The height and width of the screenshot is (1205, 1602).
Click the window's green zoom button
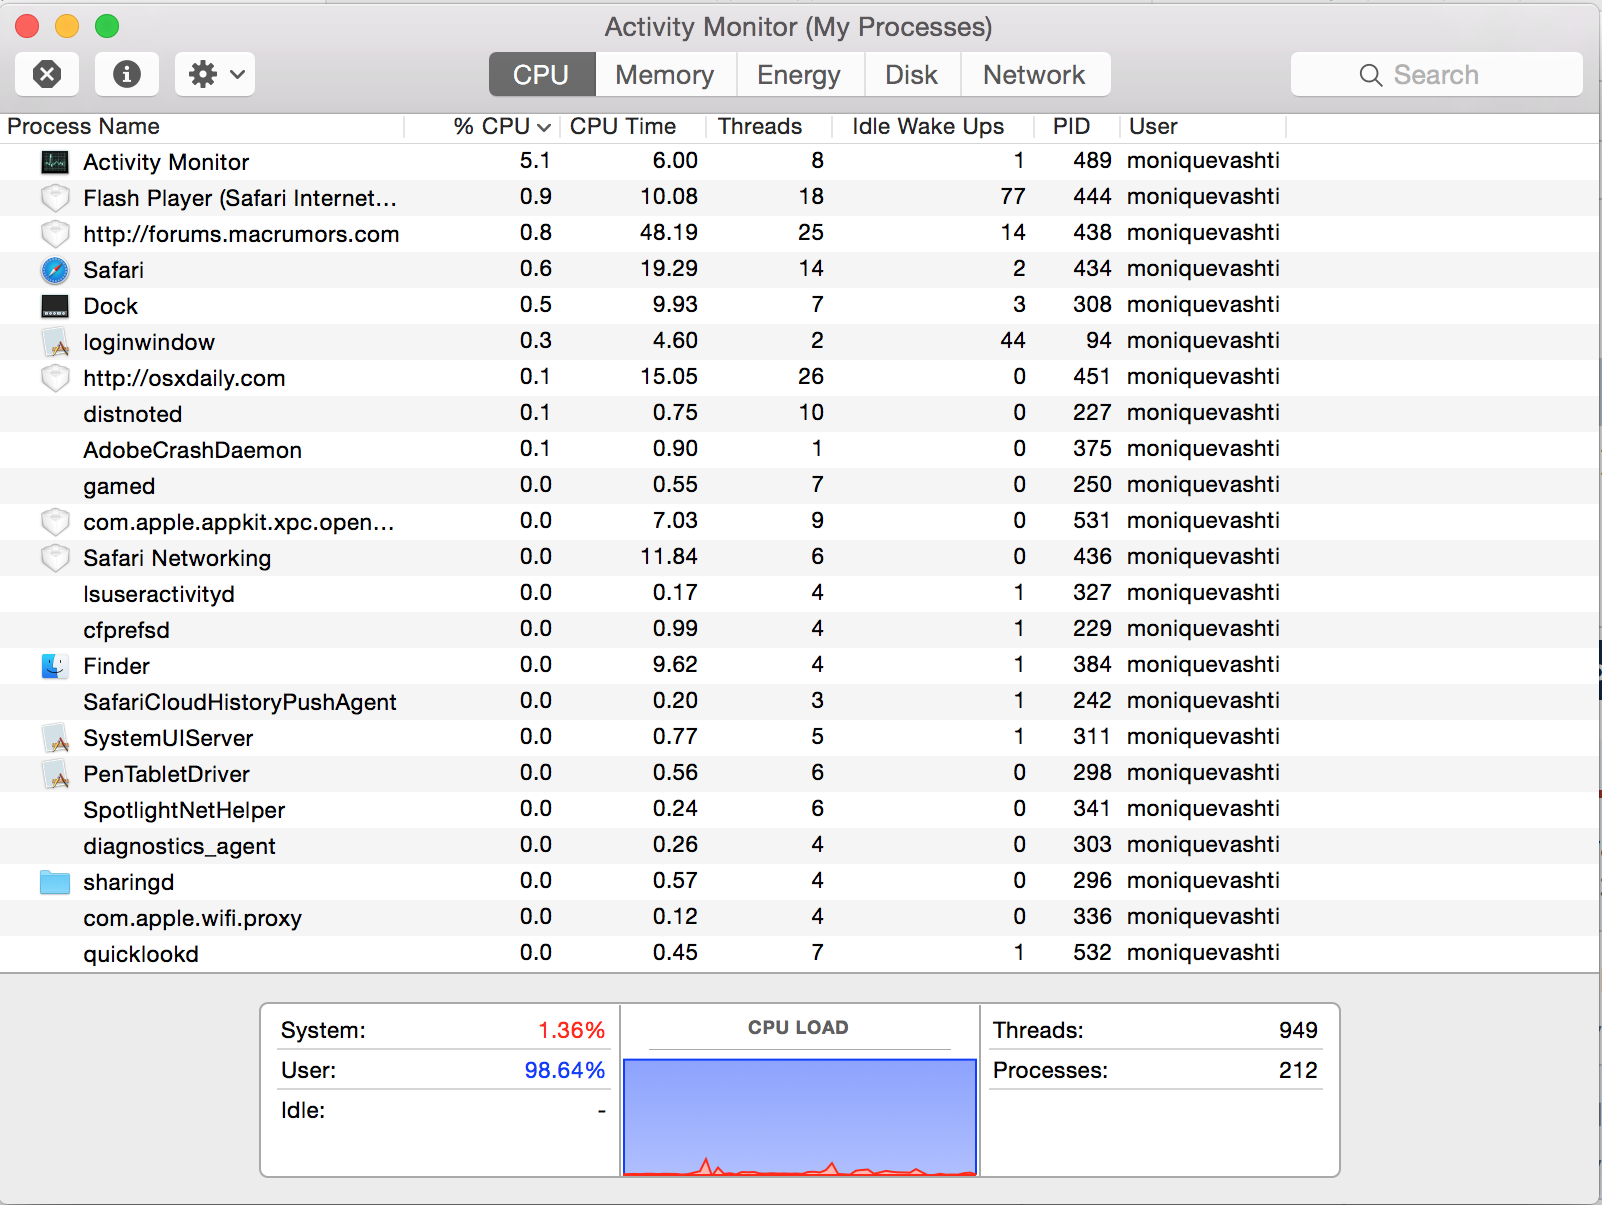pyautogui.click(x=107, y=26)
